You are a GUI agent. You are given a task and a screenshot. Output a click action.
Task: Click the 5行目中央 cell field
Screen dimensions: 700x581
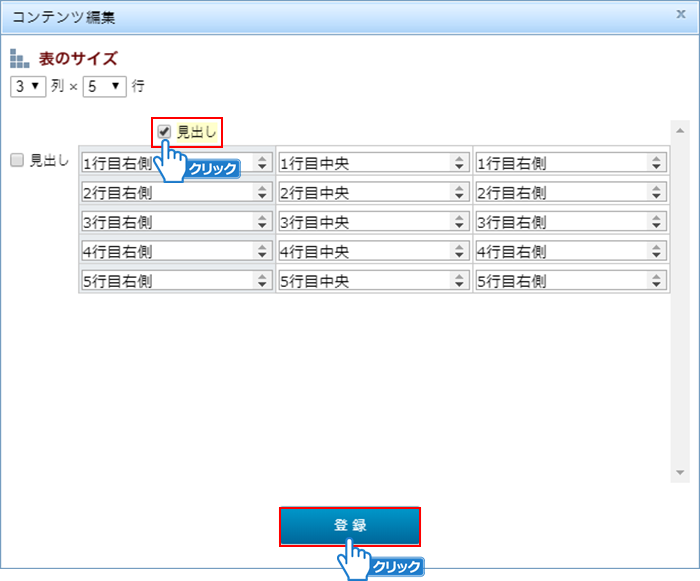pyautogui.click(x=363, y=281)
